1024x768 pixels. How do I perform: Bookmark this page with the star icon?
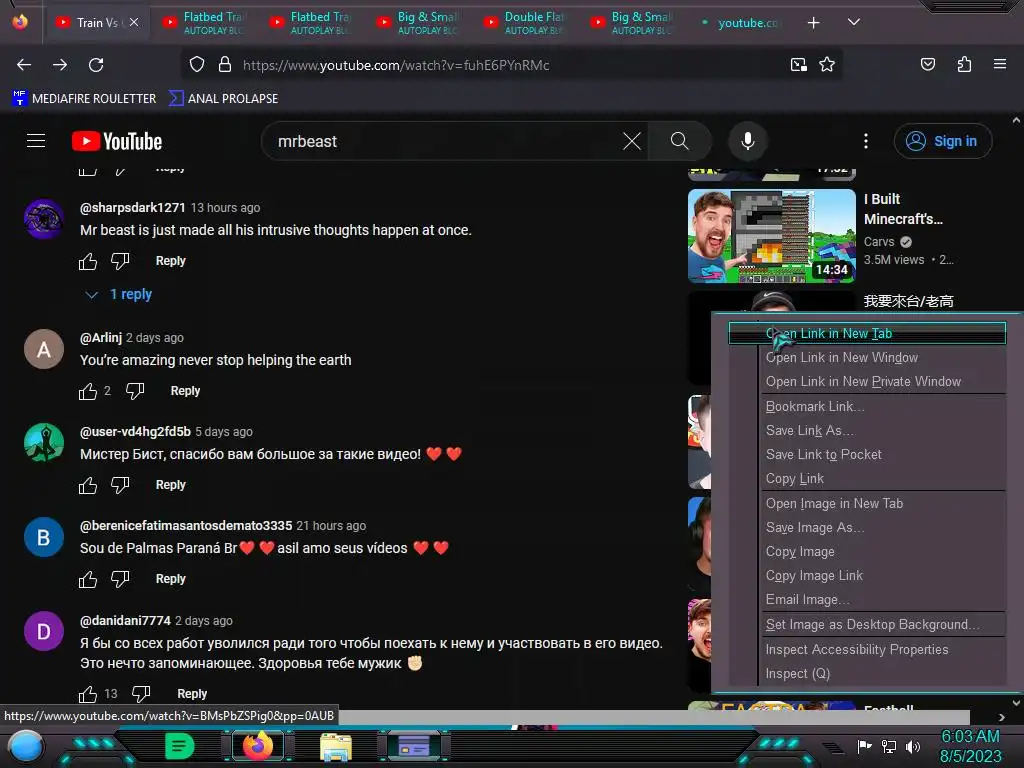coord(827,65)
